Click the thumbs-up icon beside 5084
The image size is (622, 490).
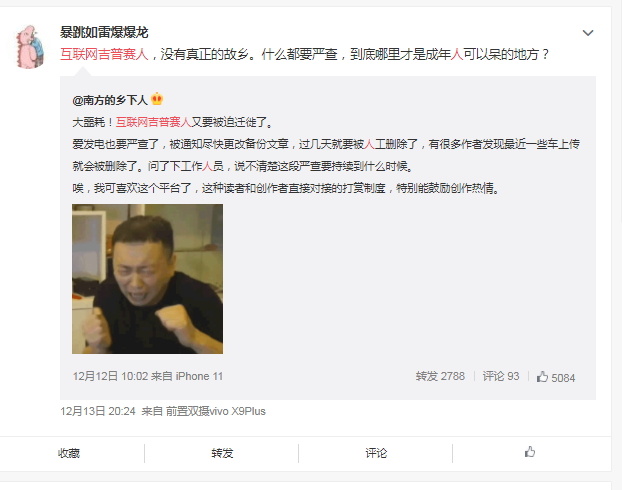(542, 377)
